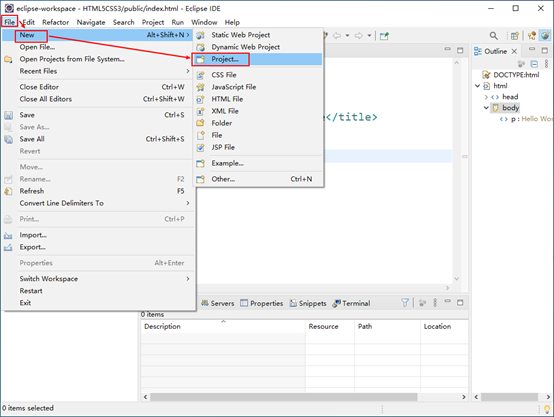This screenshot has height=417, width=554.
Task: Open the Search menu
Action: (x=123, y=22)
